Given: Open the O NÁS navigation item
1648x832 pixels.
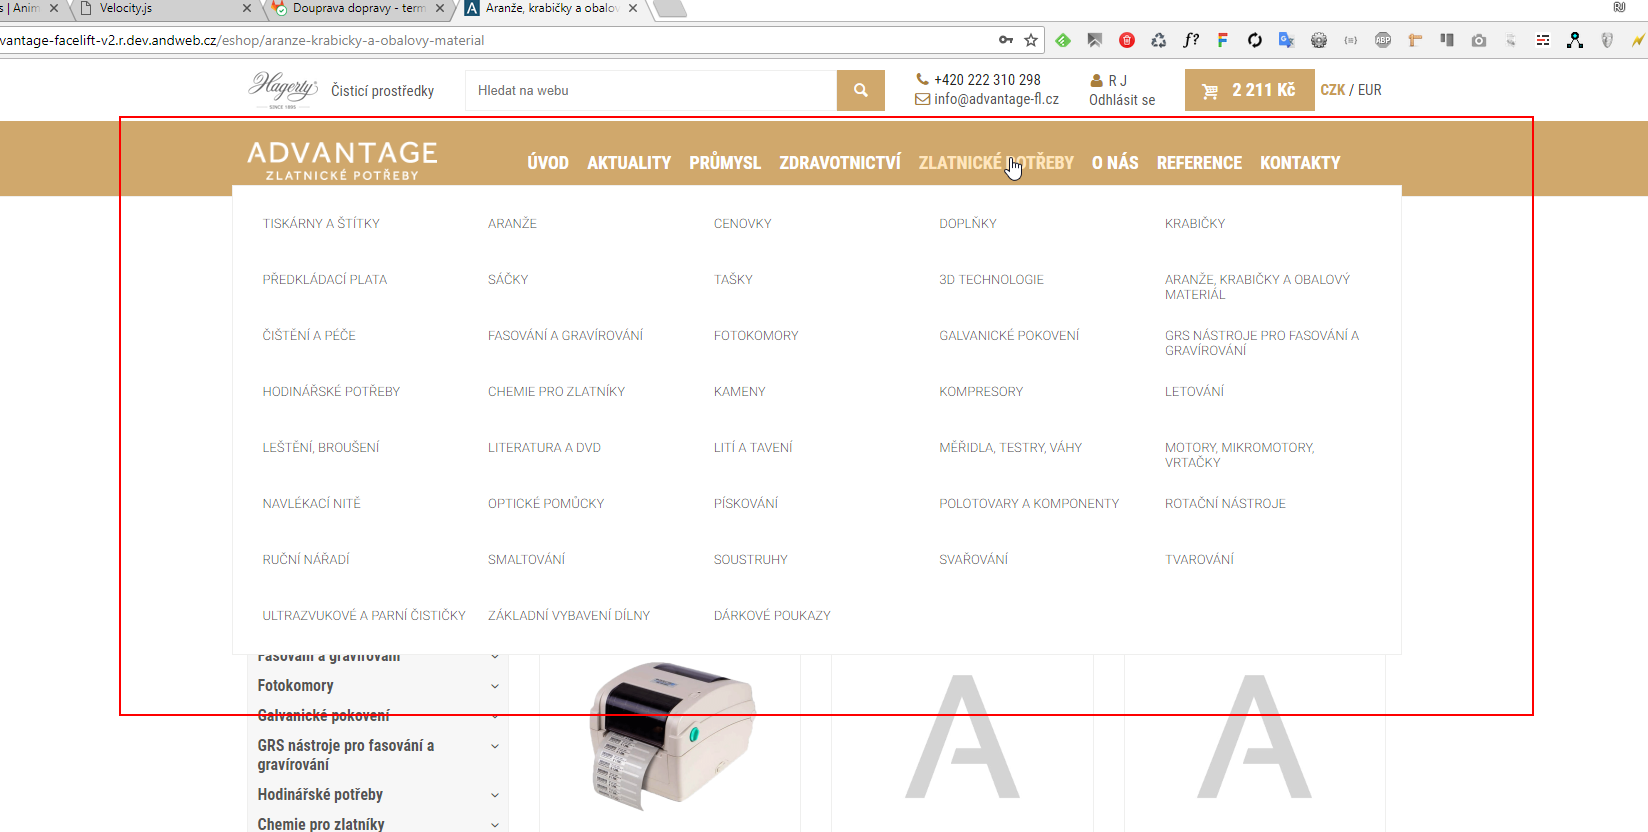Looking at the screenshot, I should pyautogui.click(x=1115, y=162).
